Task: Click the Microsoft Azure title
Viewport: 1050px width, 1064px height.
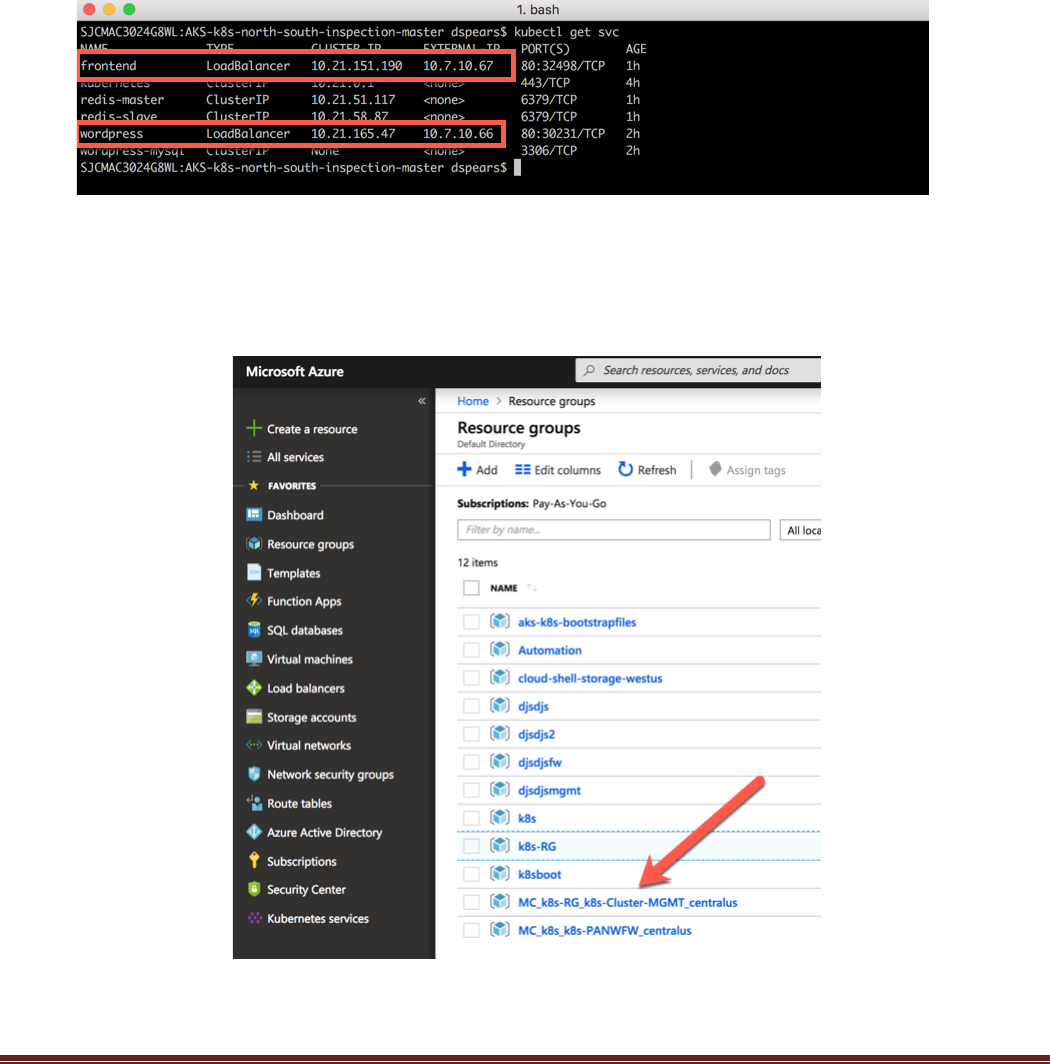Action: click(295, 371)
